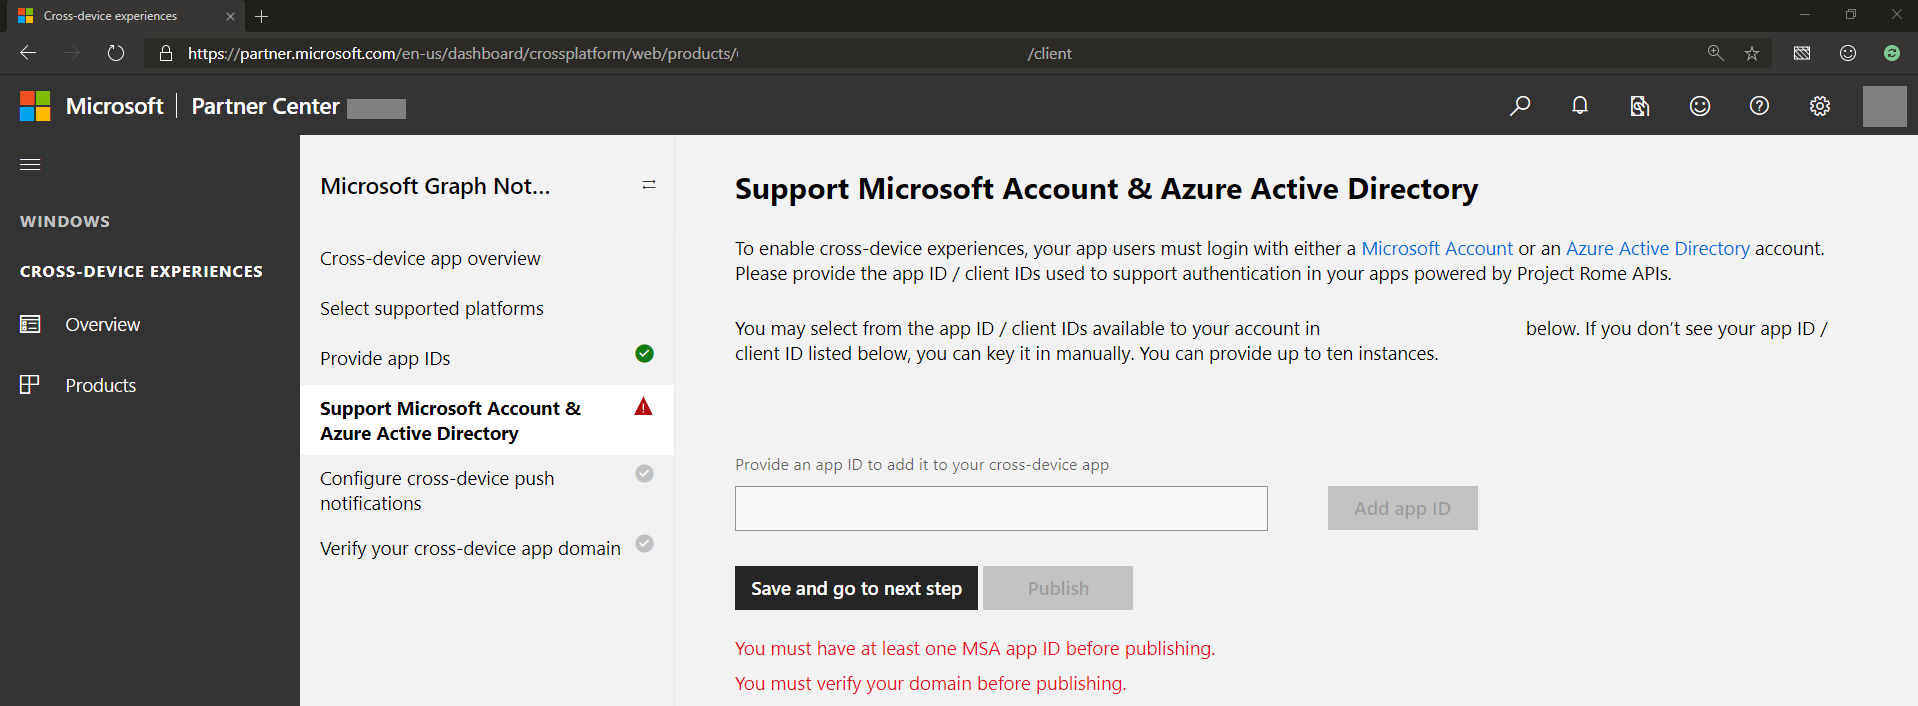Click the browser forward arrow
The image size is (1918, 706).
[x=72, y=53]
